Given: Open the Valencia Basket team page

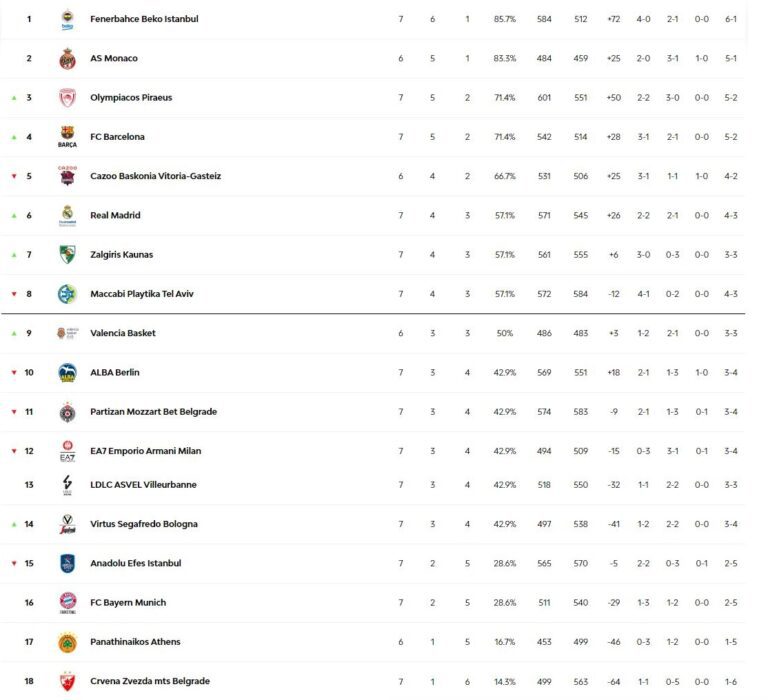Looking at the screenshot, I should point(123,333).
